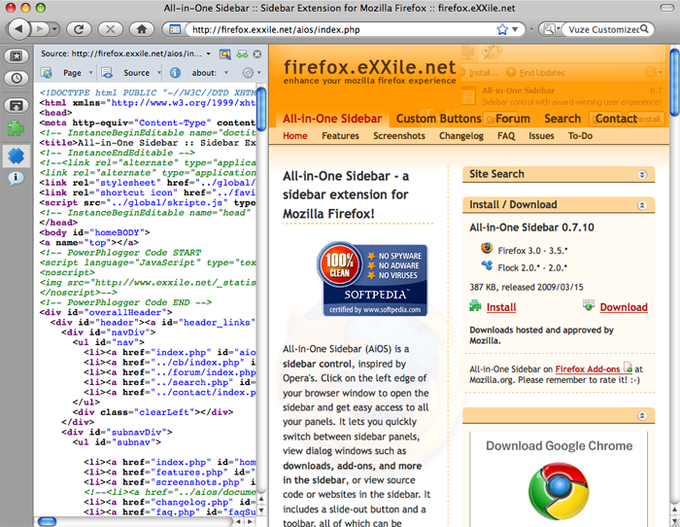Open the MultiPanel settings gear menu
680x527 pixels.
coord(251,72)
